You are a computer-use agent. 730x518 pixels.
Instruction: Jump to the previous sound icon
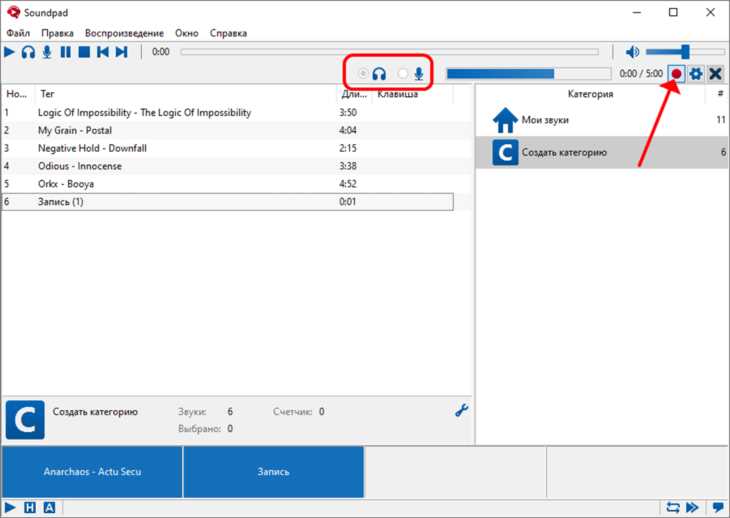[103, 52]
